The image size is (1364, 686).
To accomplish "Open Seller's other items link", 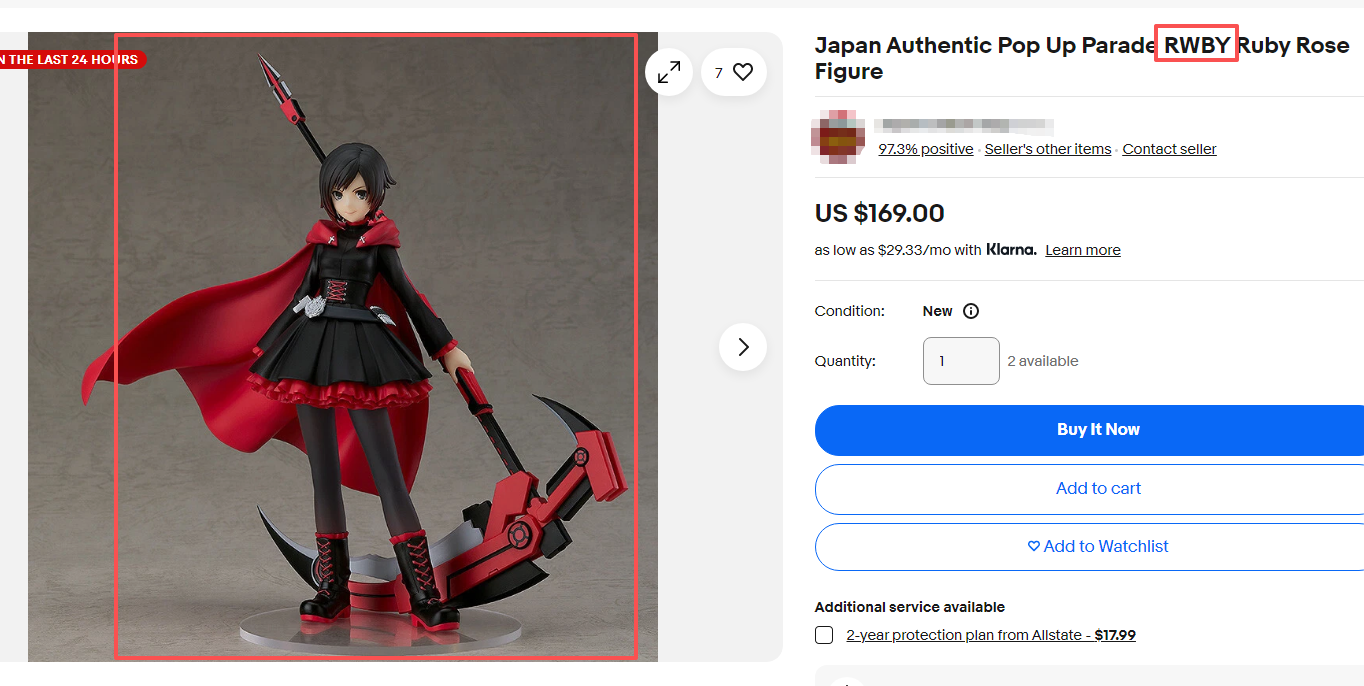I will click(1048, 149).
